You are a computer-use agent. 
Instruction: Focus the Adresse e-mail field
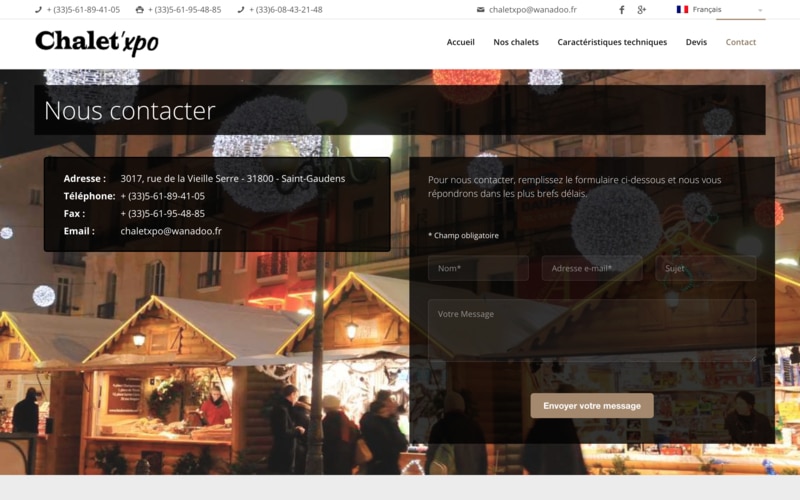592,268
